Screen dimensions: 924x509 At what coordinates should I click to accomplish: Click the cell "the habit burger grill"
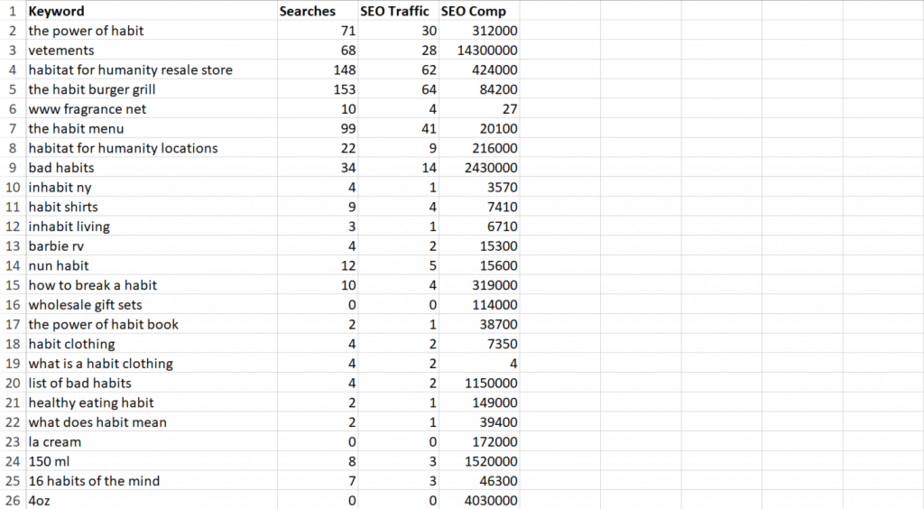[x=152, y=89]
